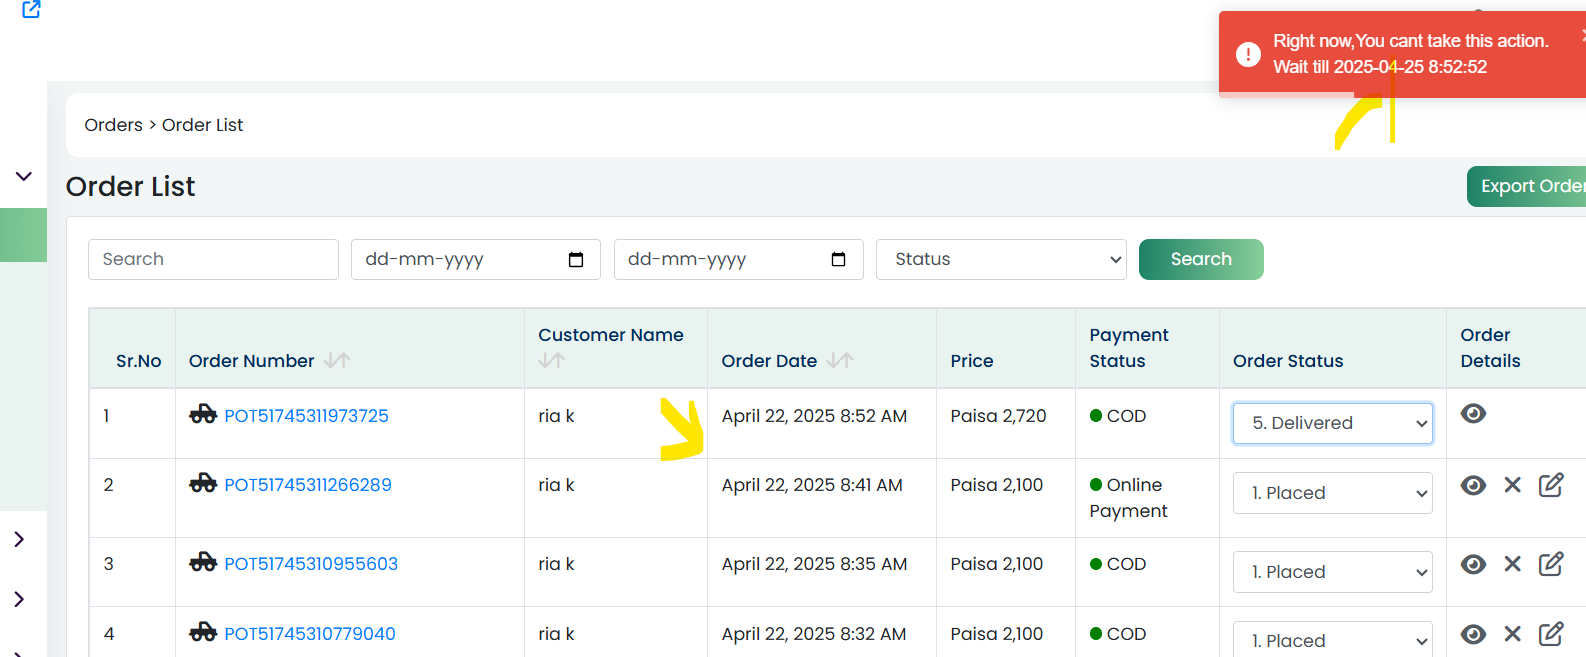The height and width of the screenshot is (657, 1586).
Task: Edit order POT51745310779040 with the pencil icon
Action: (1551, 634)
